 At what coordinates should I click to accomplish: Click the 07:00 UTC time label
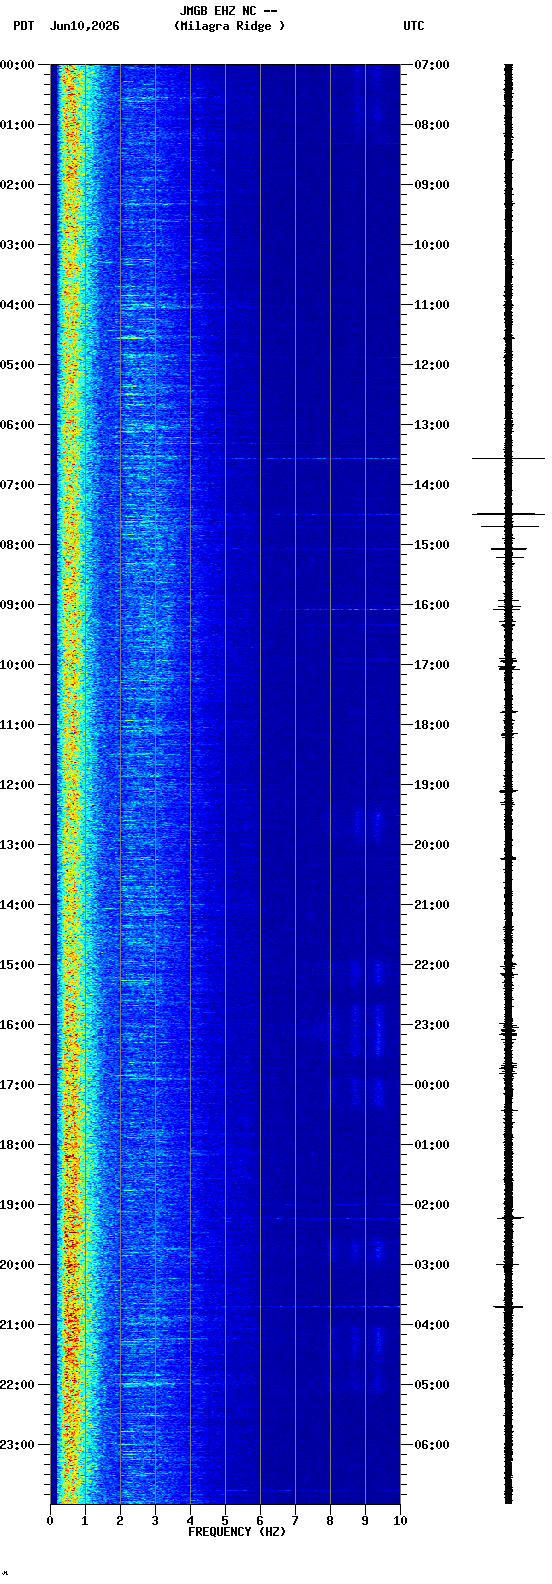(x=432, y=65)
